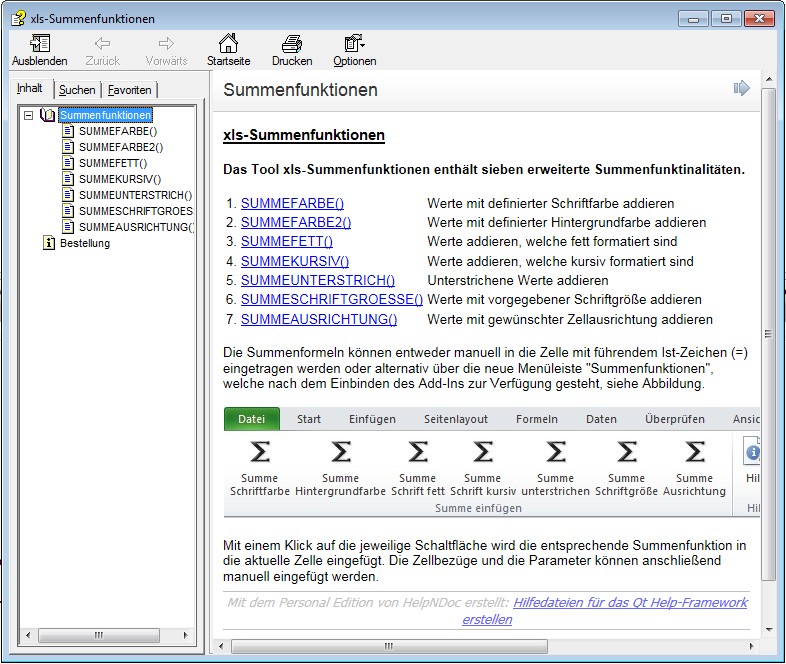Open SUMMEAUSRICHTUNG( topic in the tree
Viewport: 786px width, 664px height.
pyautogui.click(x=136, y=228)
